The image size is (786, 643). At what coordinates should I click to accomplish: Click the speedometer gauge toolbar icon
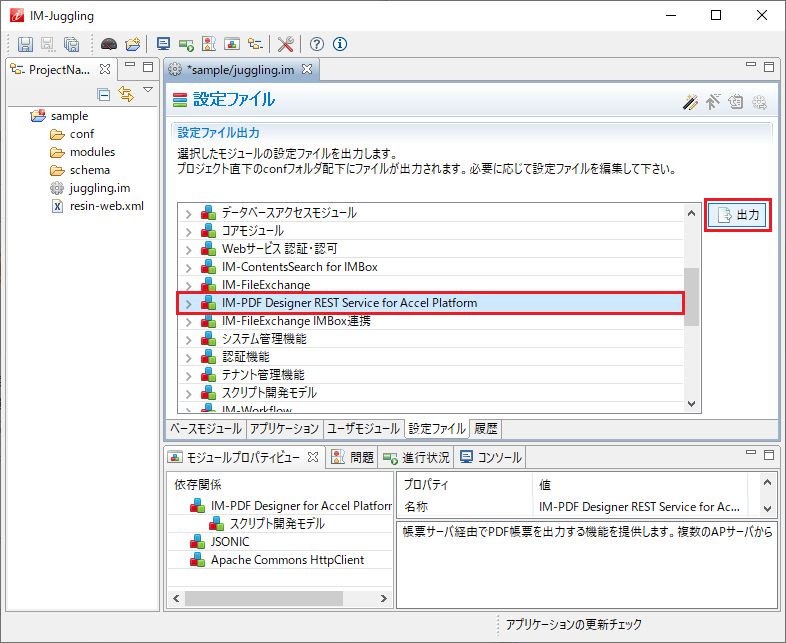[109, 44]
